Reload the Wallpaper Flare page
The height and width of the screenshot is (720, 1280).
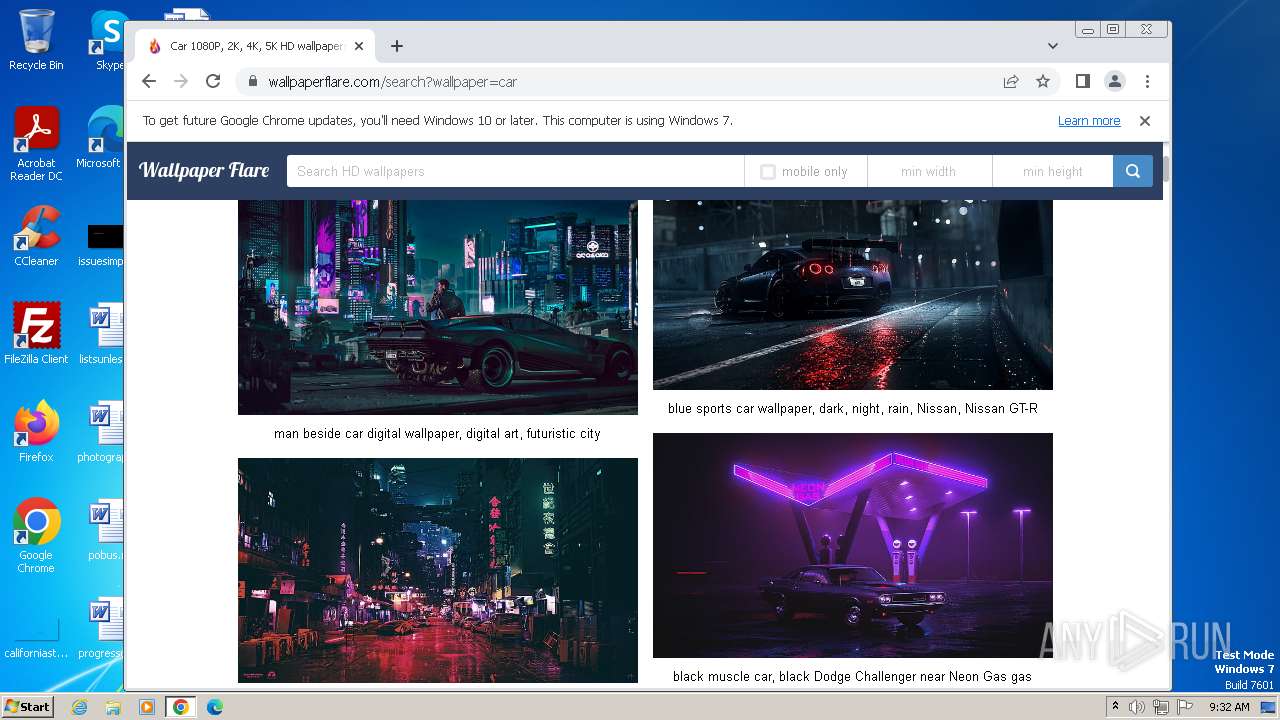click(x=213, y=82)
